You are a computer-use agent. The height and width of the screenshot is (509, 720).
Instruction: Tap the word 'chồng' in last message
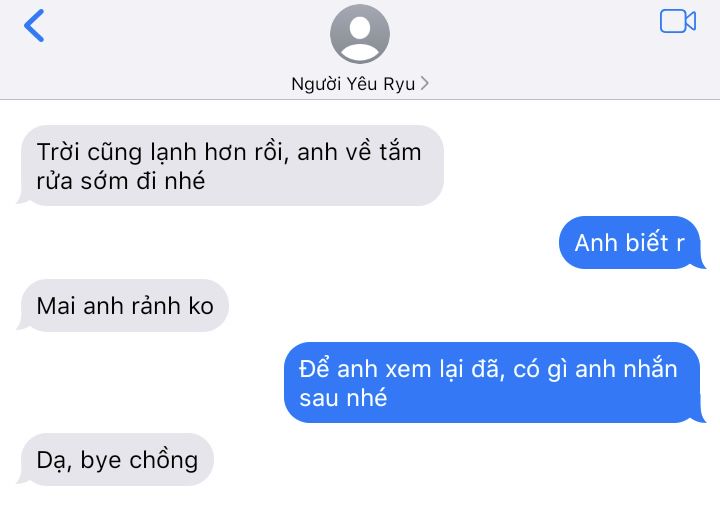pos(163,460)
